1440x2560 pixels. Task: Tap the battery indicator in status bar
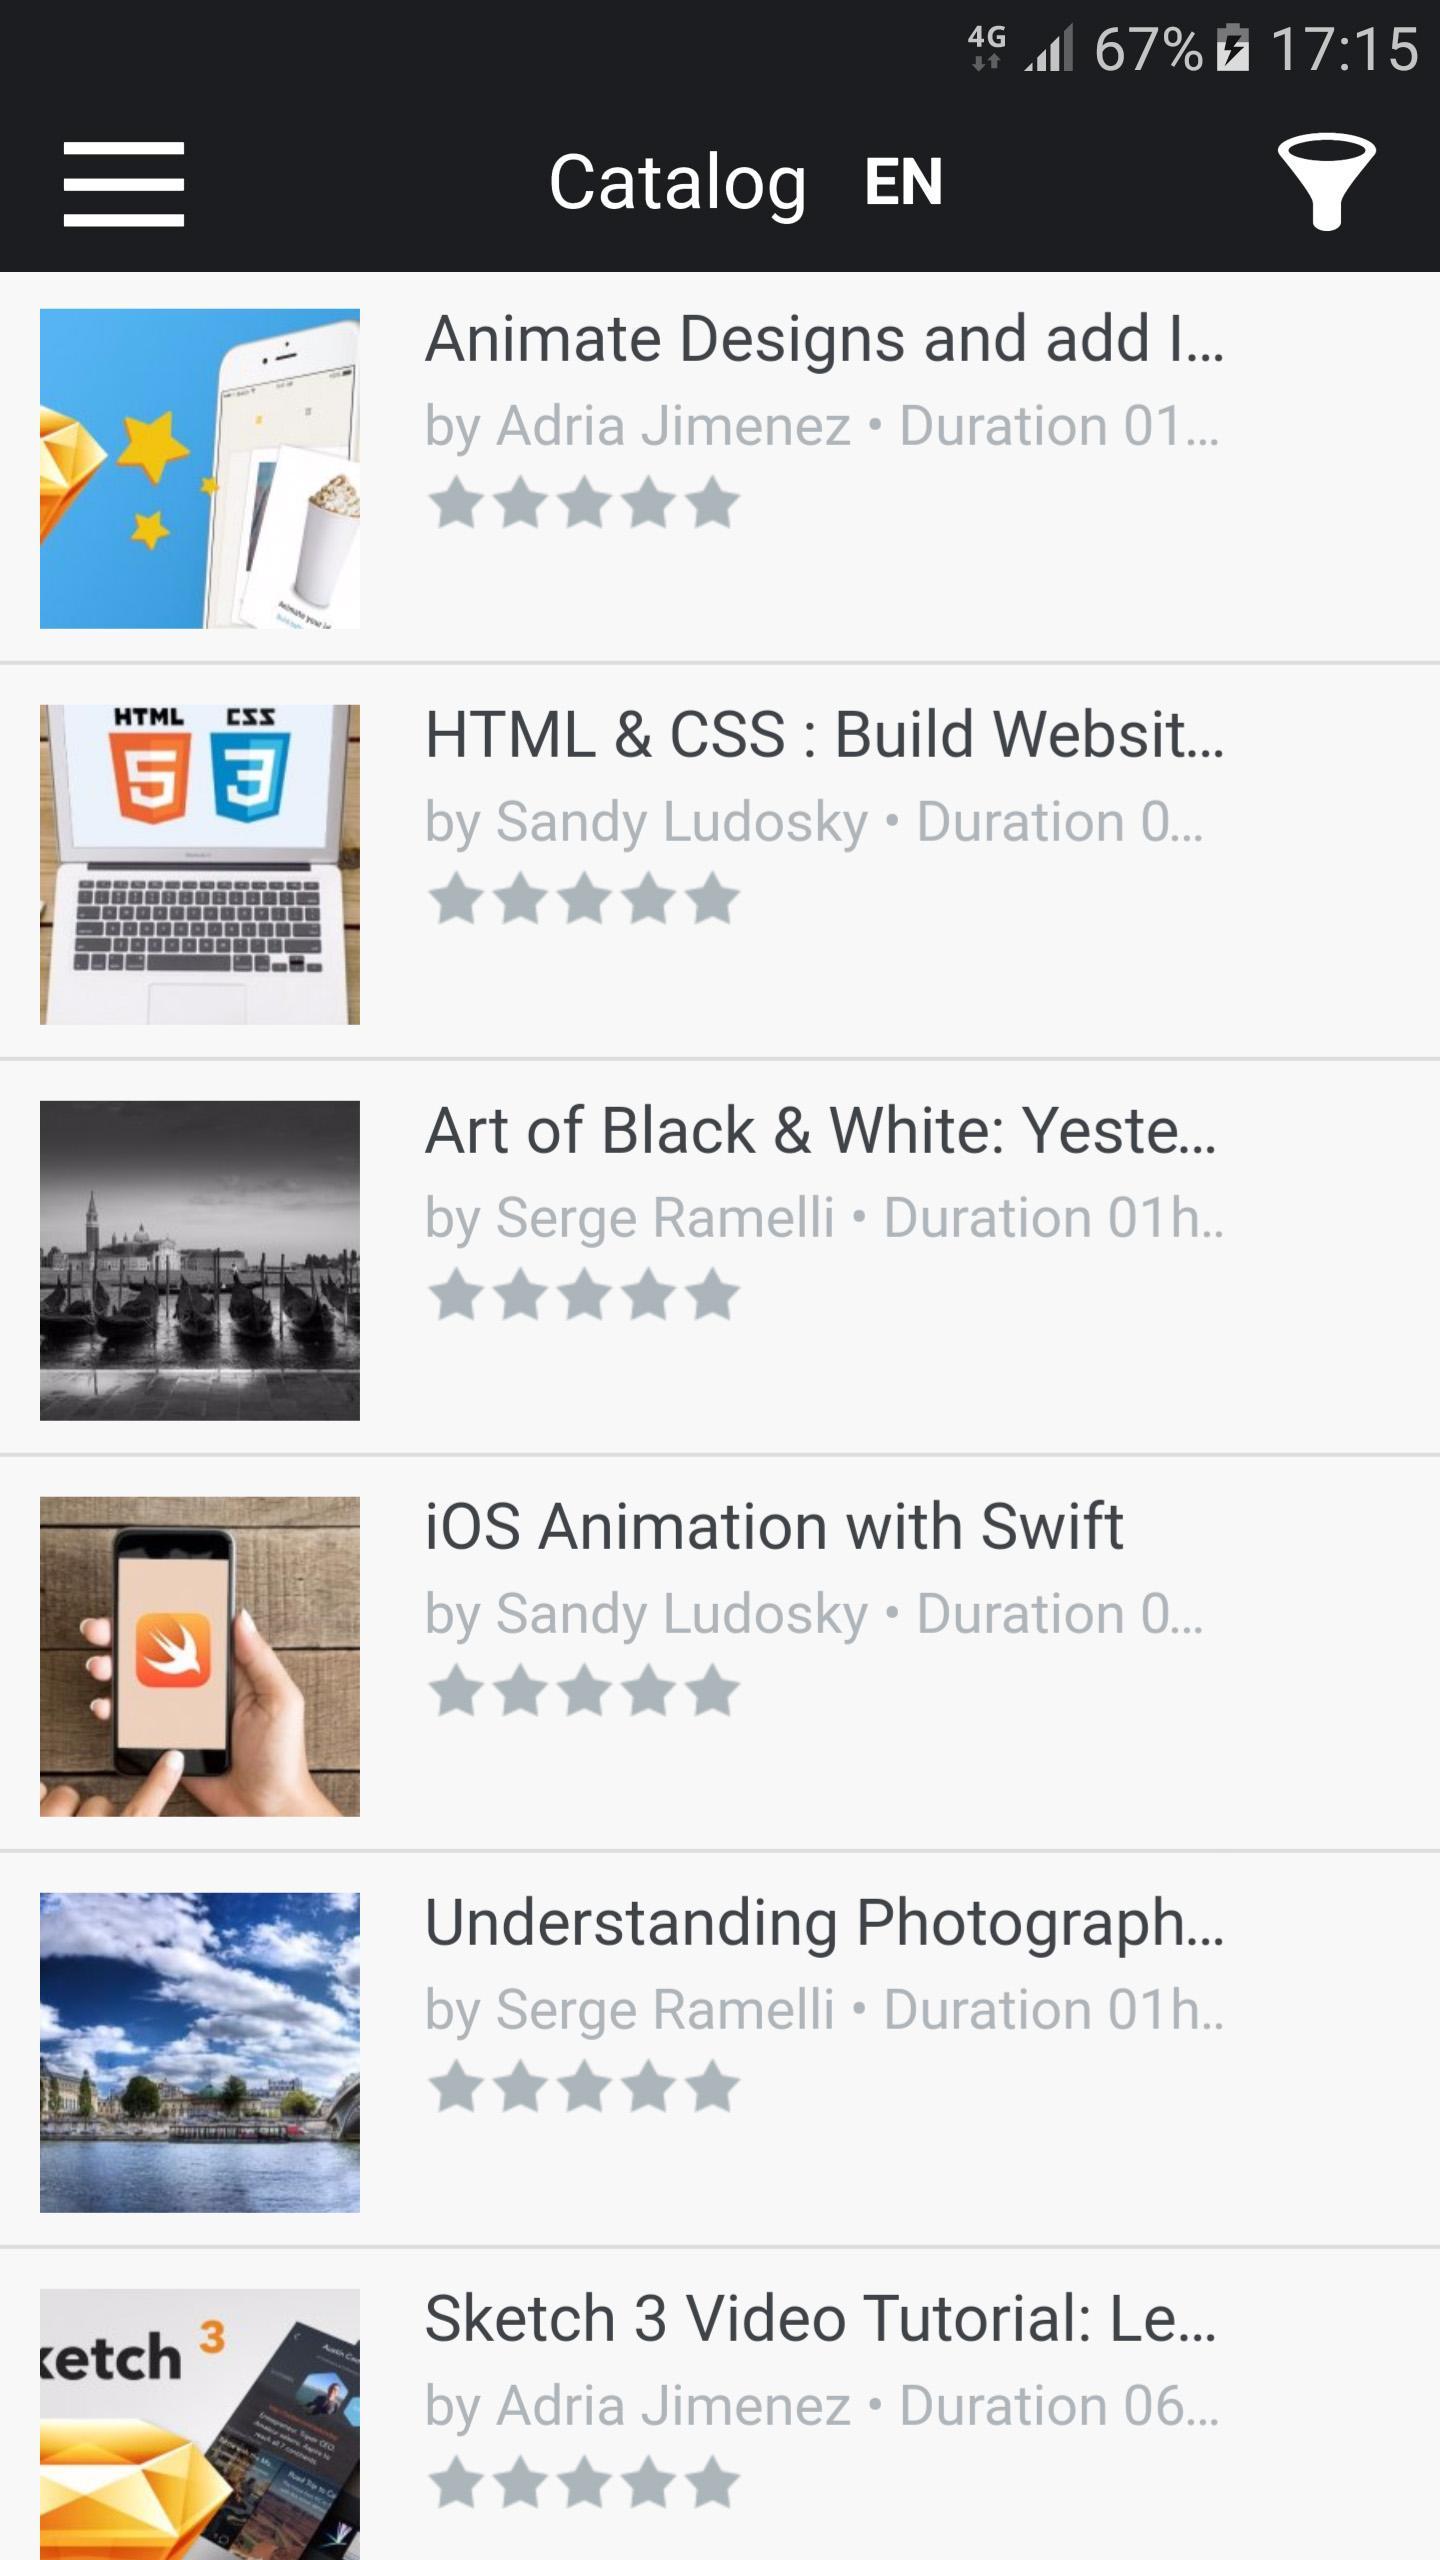[x=1232, y=48]
